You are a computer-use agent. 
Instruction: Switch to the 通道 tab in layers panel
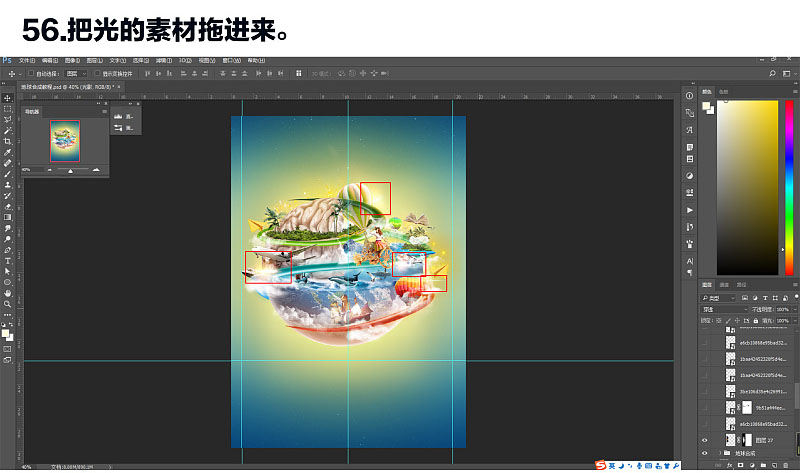click(724, 285)
